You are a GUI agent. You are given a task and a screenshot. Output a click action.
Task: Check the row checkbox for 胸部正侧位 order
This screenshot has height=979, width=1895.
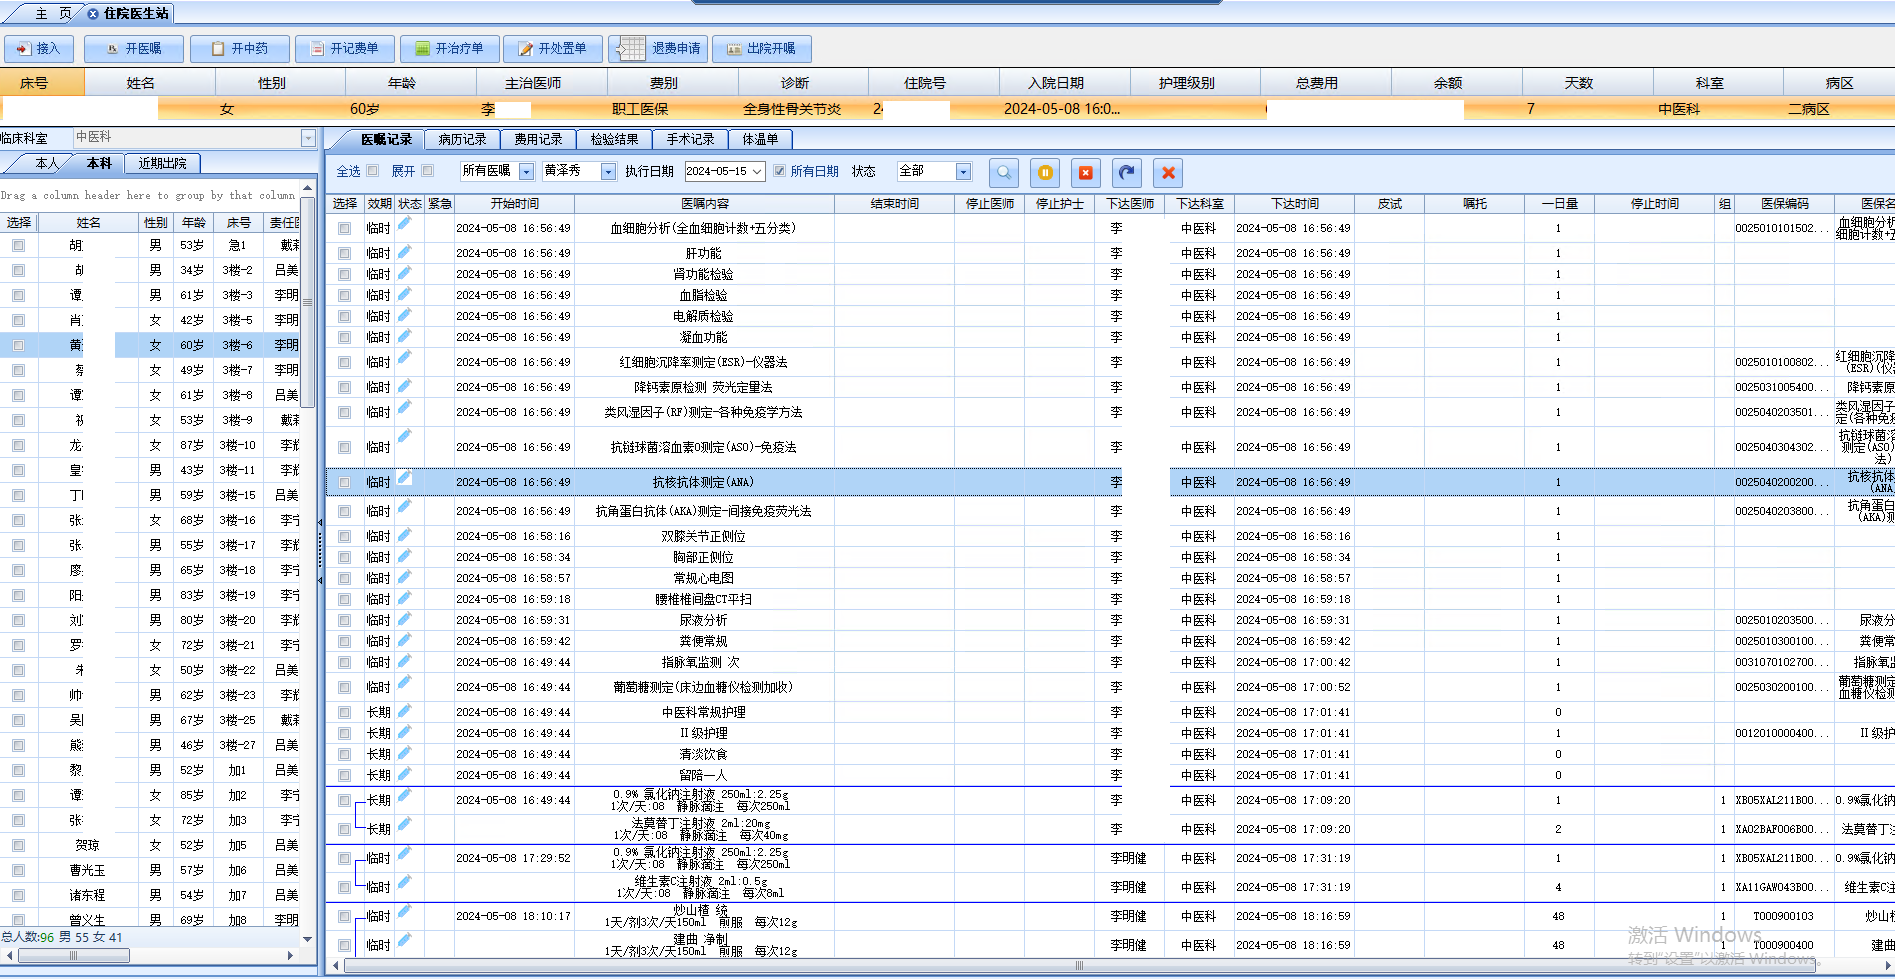[345, 557]
